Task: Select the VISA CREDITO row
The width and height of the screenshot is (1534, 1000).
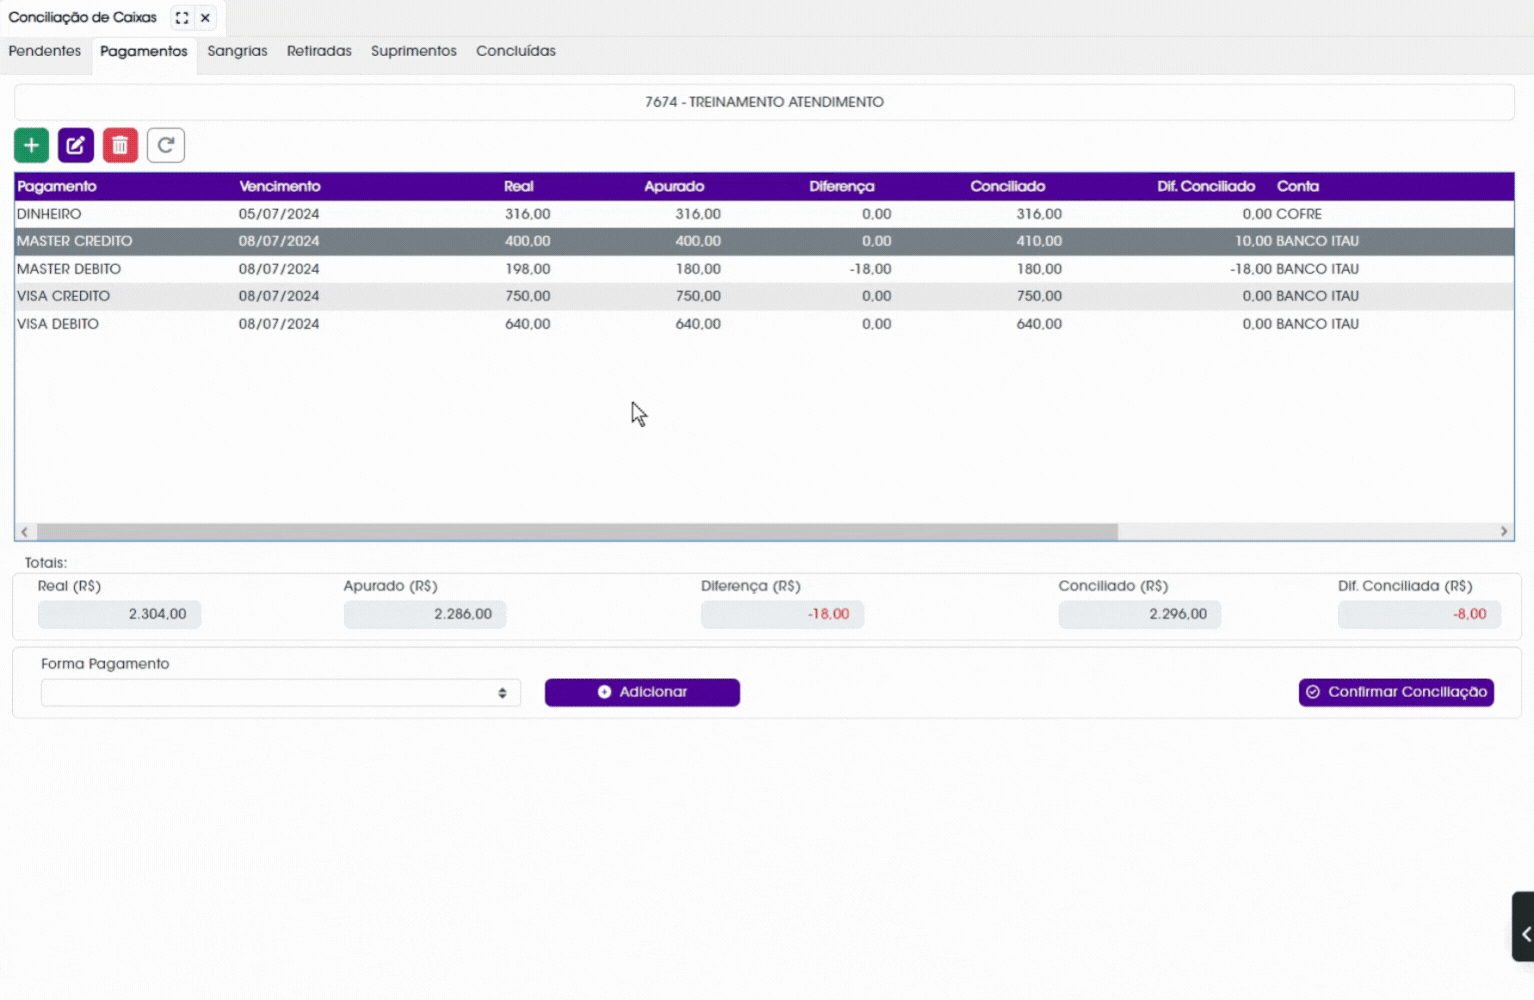Action: pyautogui.click(x=764, y=296)
